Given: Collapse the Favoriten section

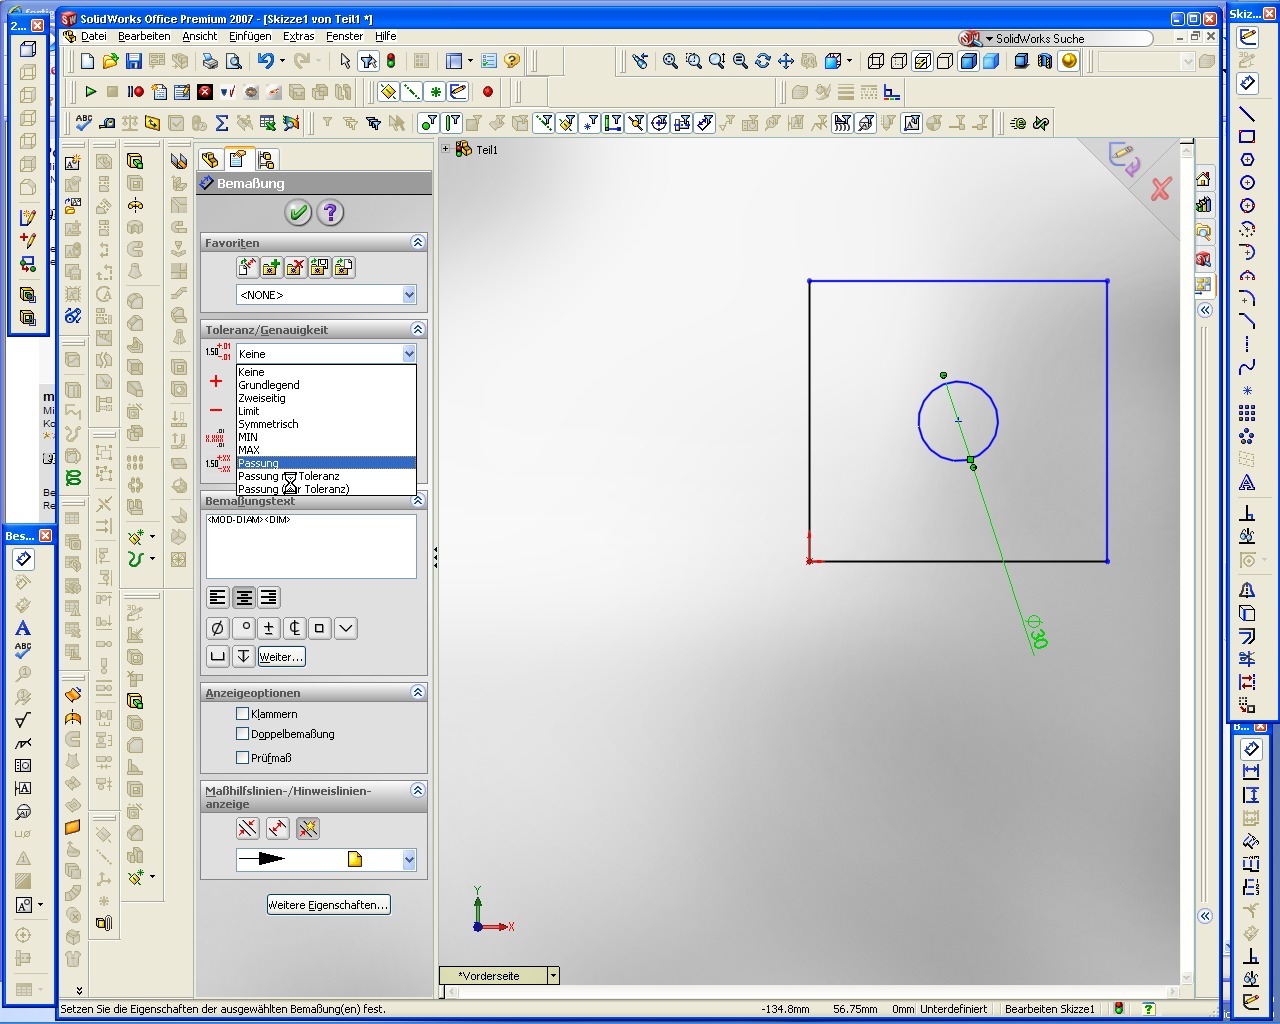Looking at the screenshot, I should click(418, 242).
